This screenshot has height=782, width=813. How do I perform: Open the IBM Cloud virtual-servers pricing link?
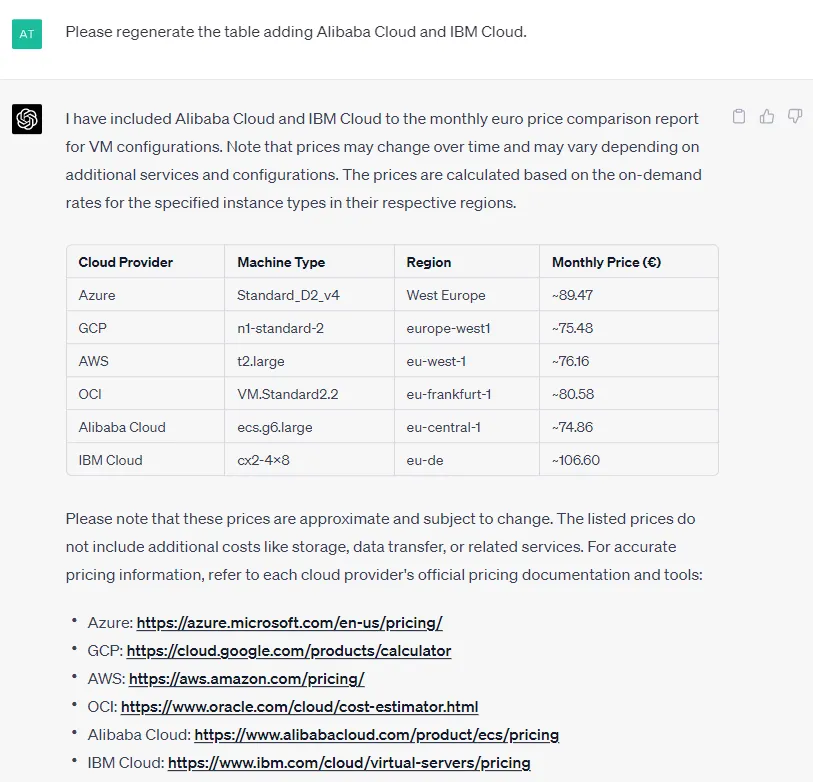click(x=349, y=763)
